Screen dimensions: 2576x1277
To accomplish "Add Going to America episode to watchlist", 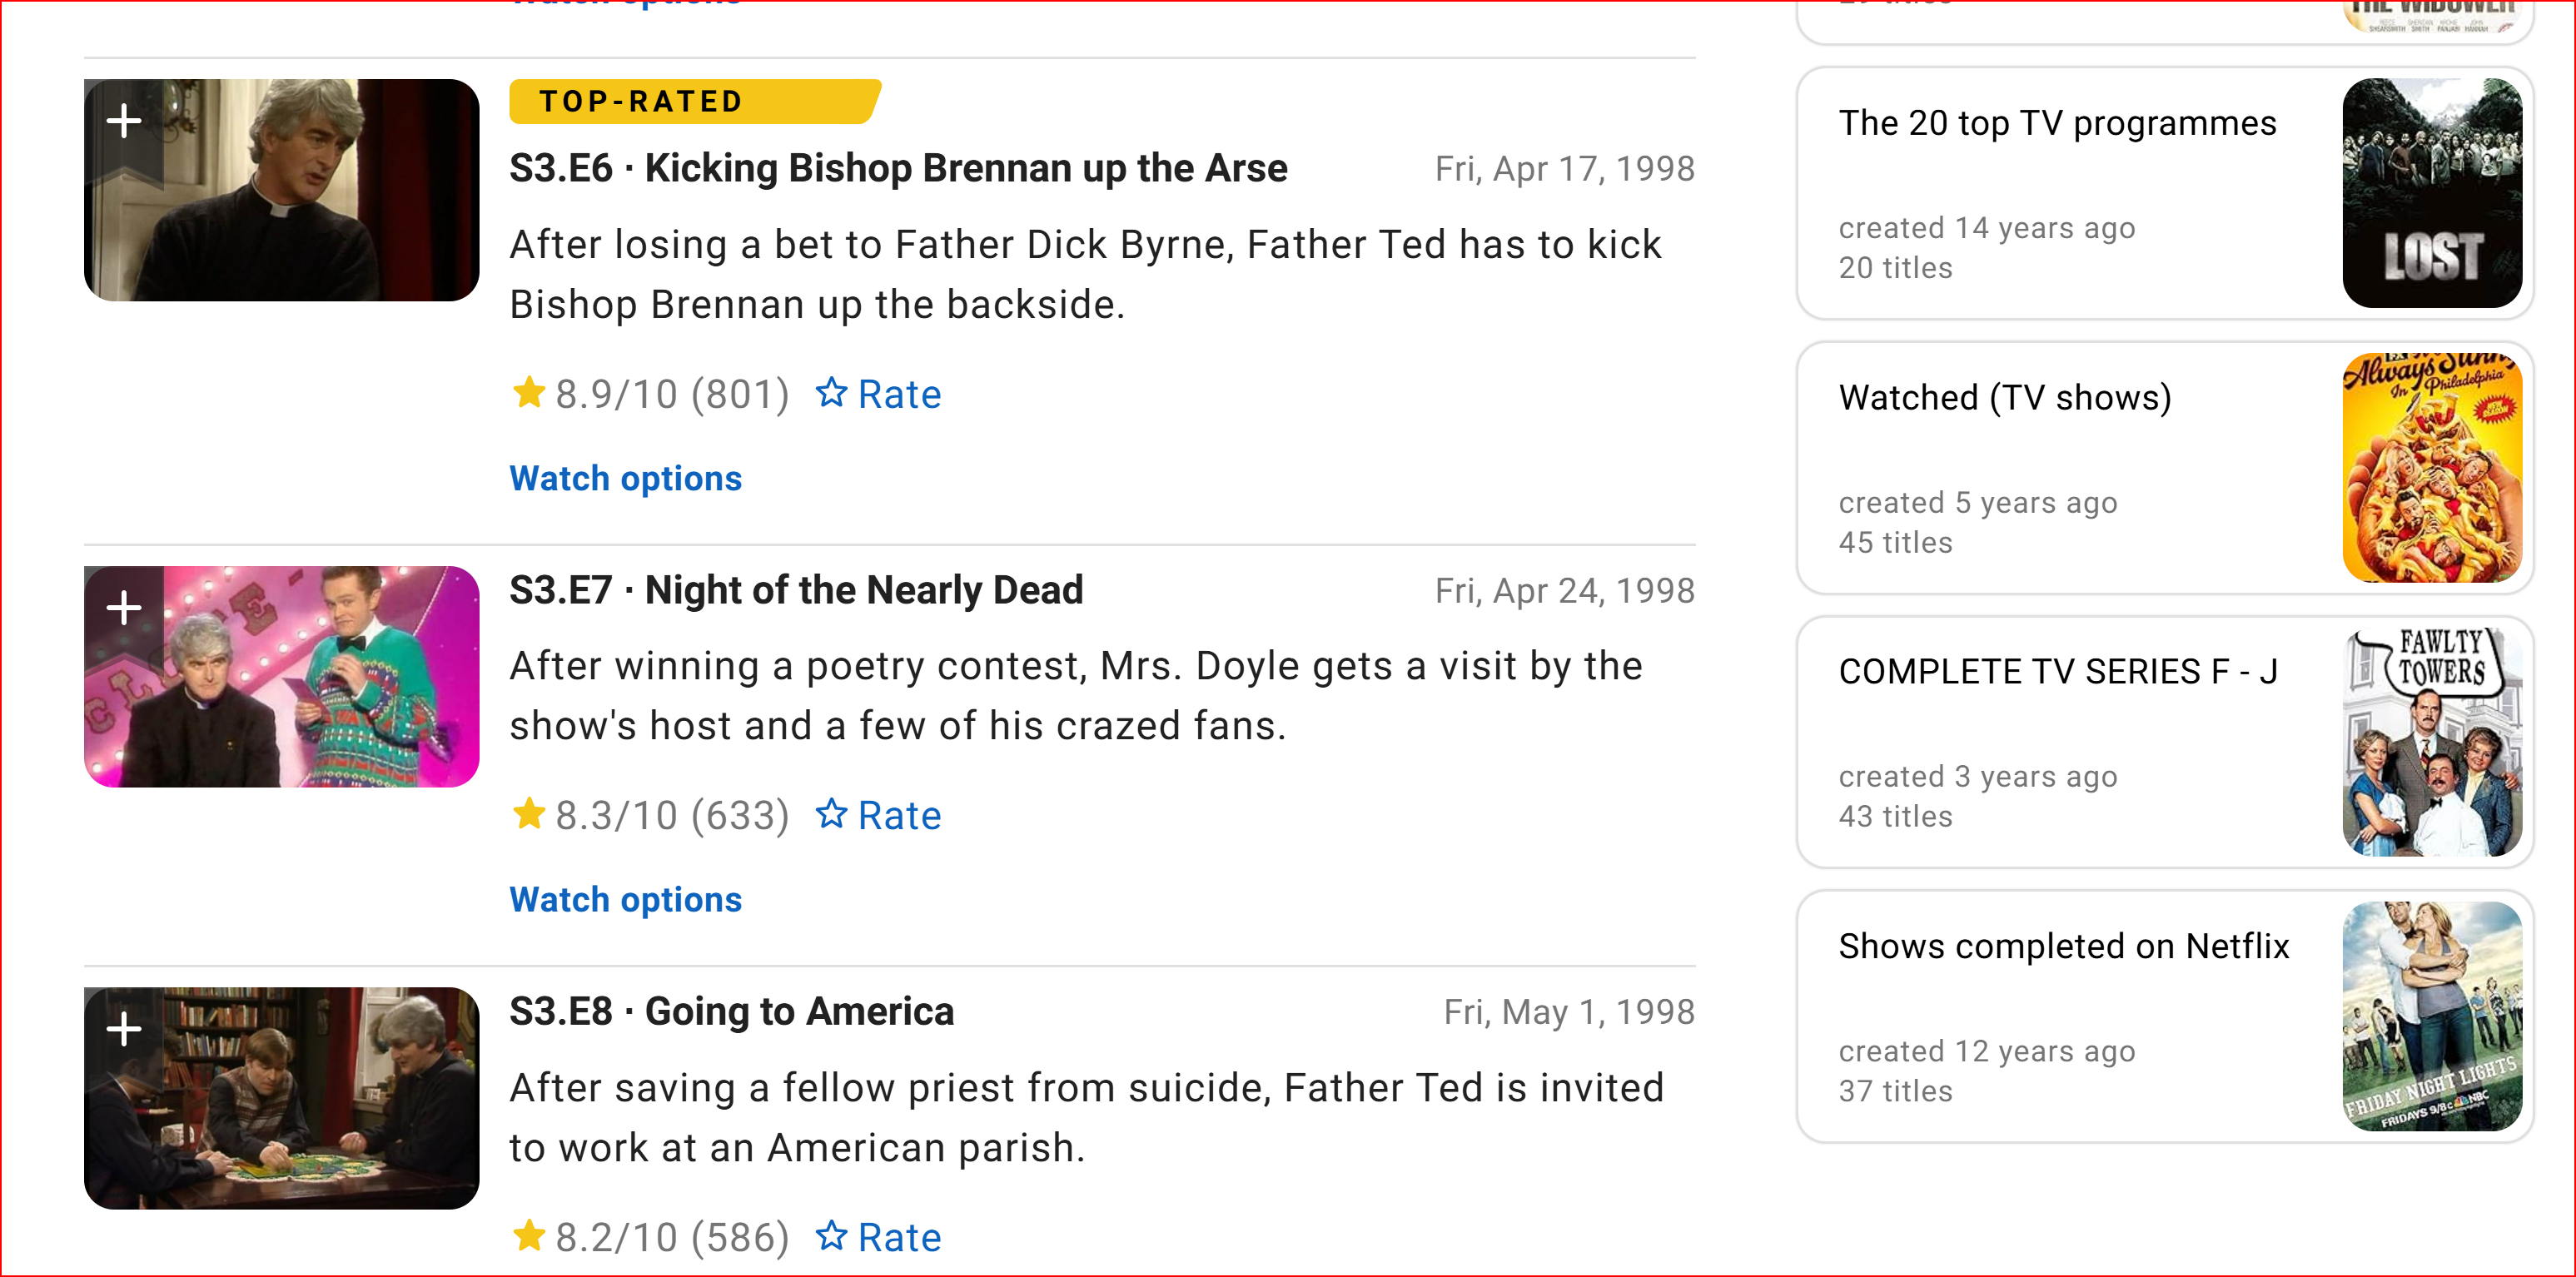I will tap(124, 1029).
